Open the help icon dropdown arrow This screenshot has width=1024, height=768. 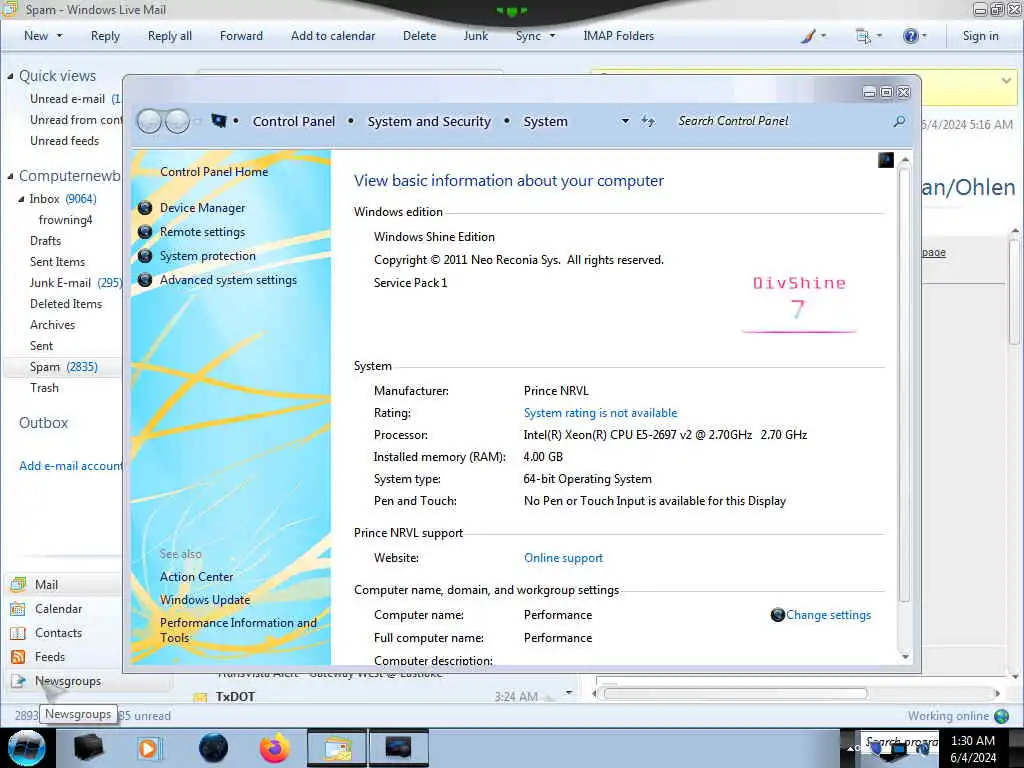(924, 36)
